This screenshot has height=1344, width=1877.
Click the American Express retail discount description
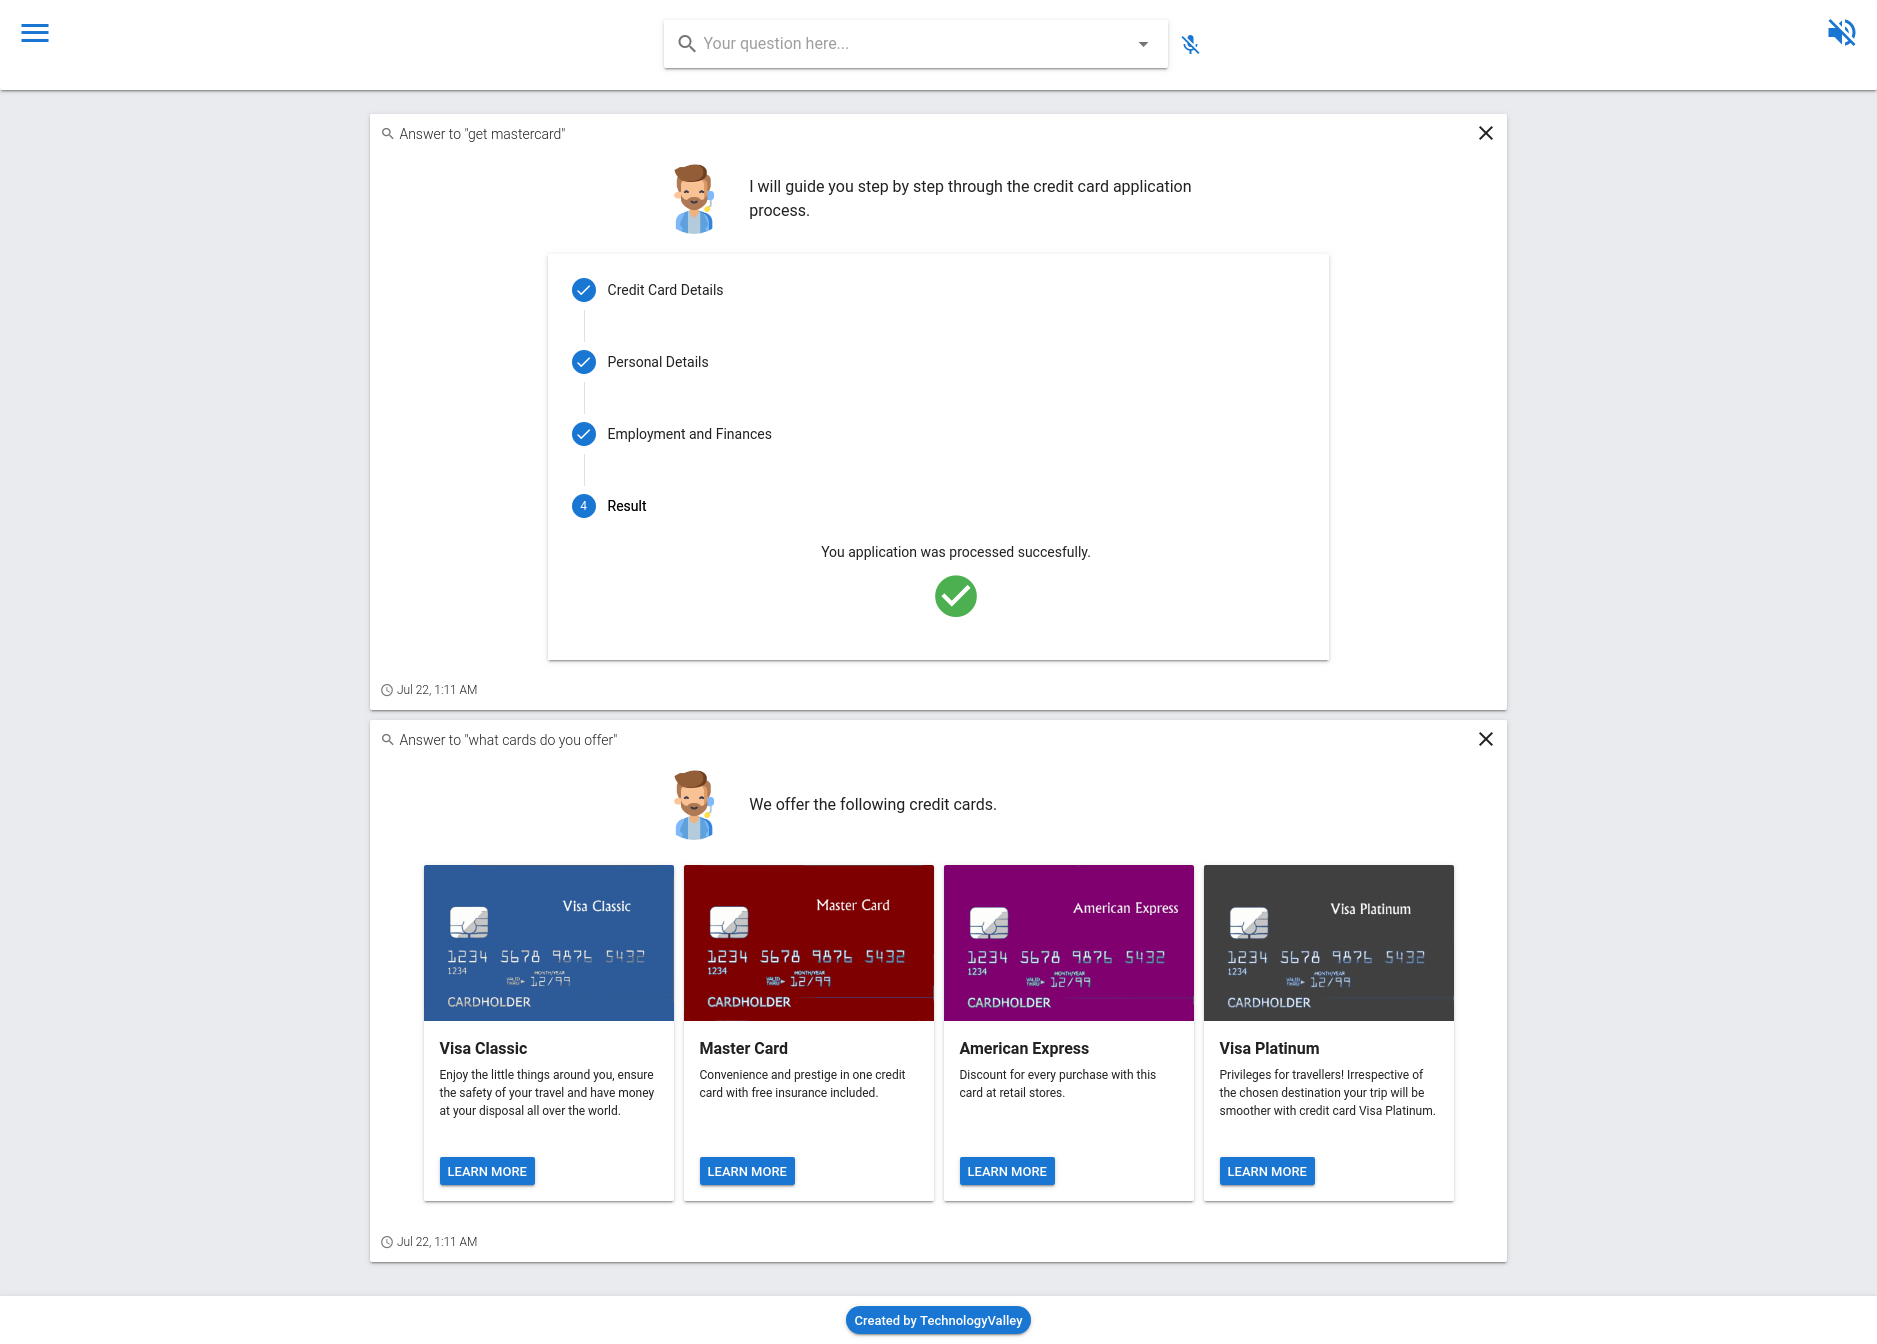tap(1057, 1084)
